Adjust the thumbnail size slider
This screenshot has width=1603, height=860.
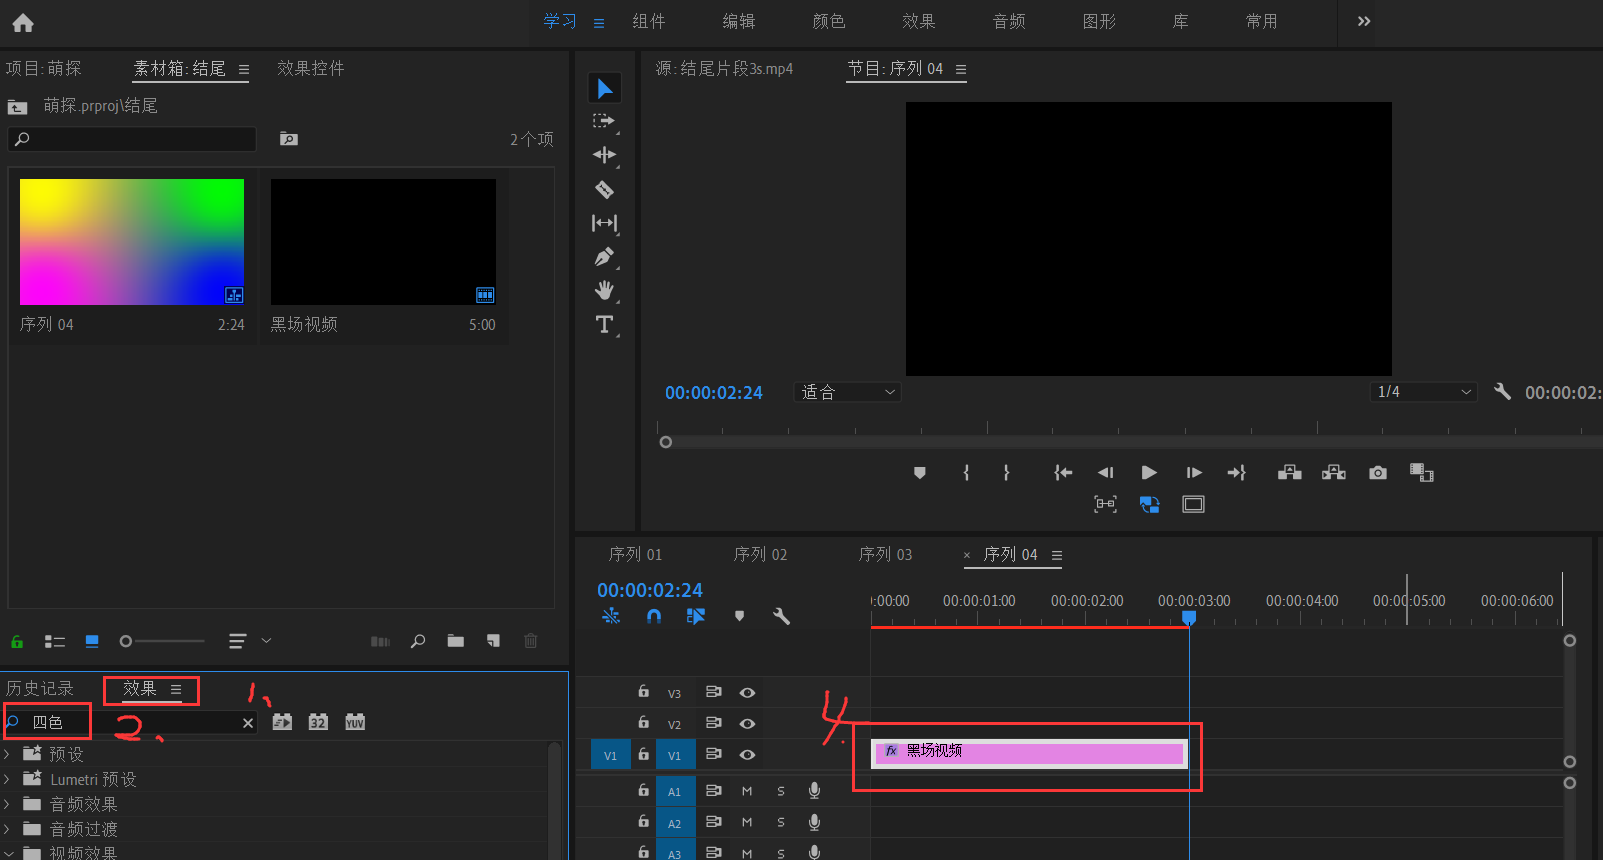coord(126,641)
